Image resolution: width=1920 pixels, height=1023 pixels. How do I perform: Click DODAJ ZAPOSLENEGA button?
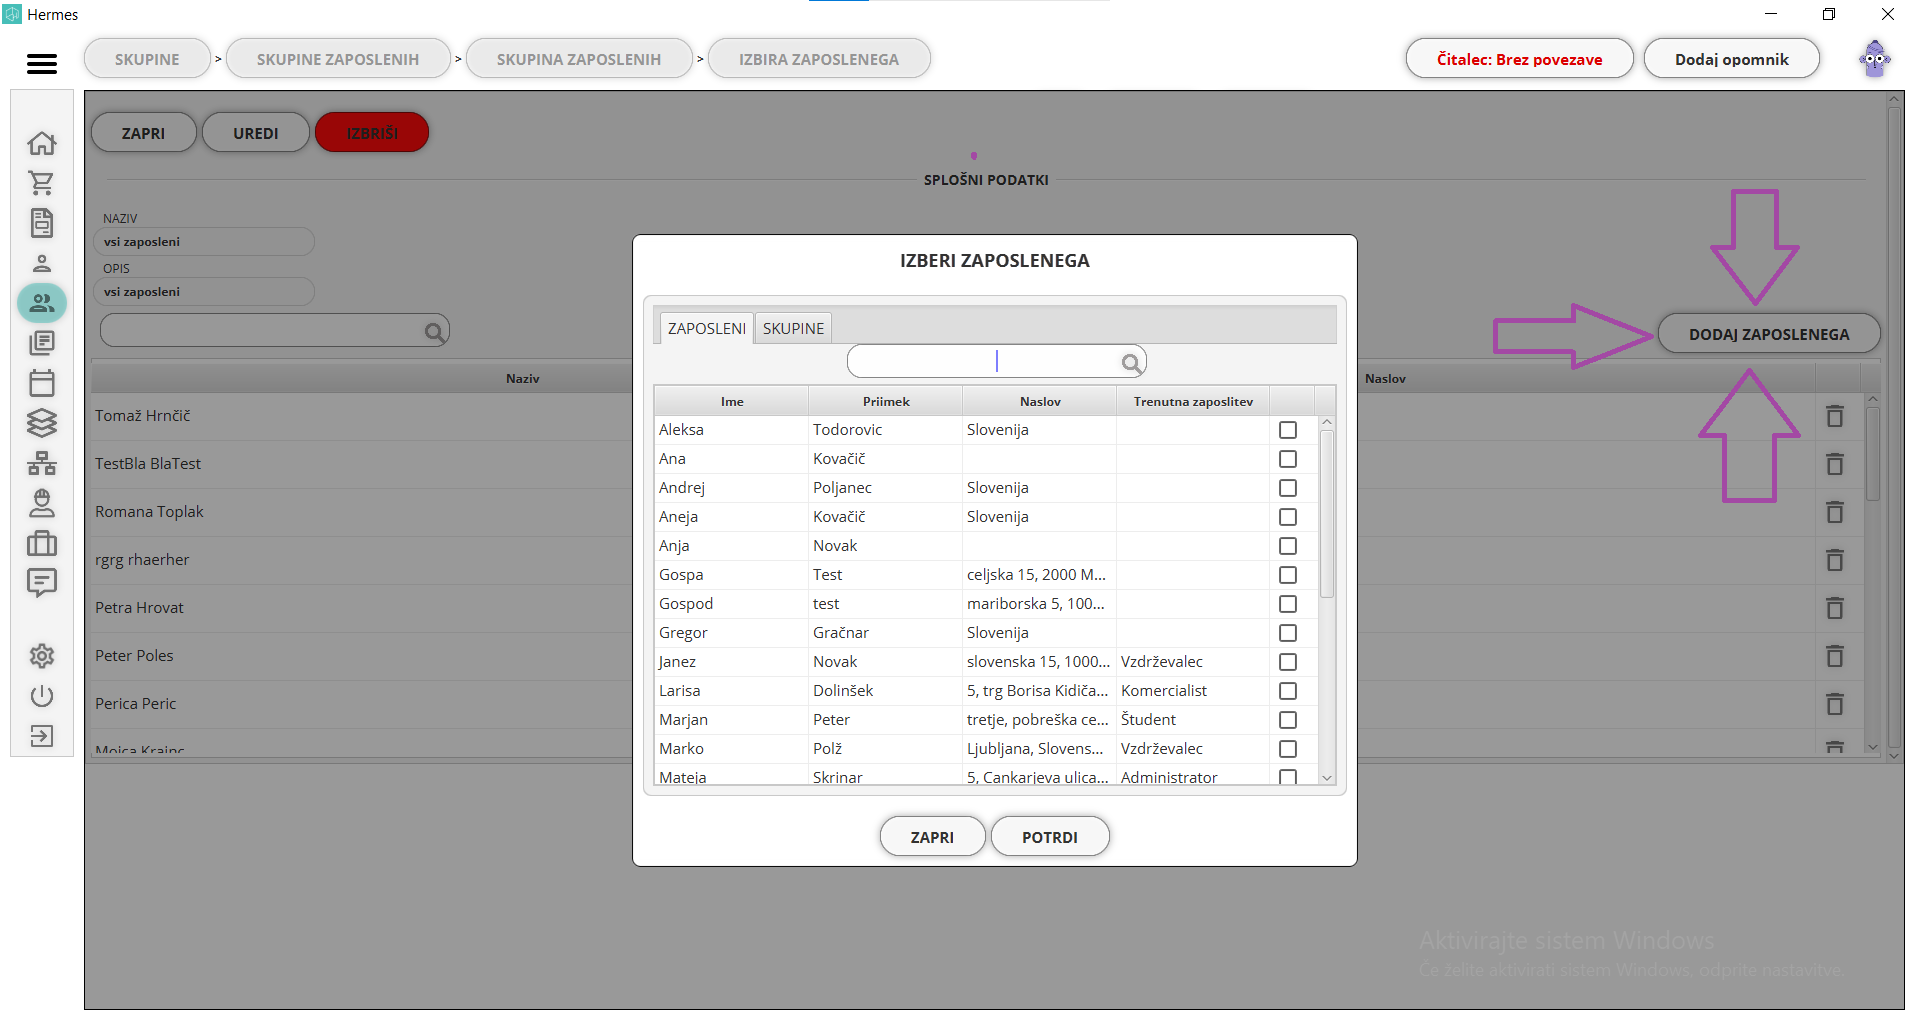click(1769, 334)
